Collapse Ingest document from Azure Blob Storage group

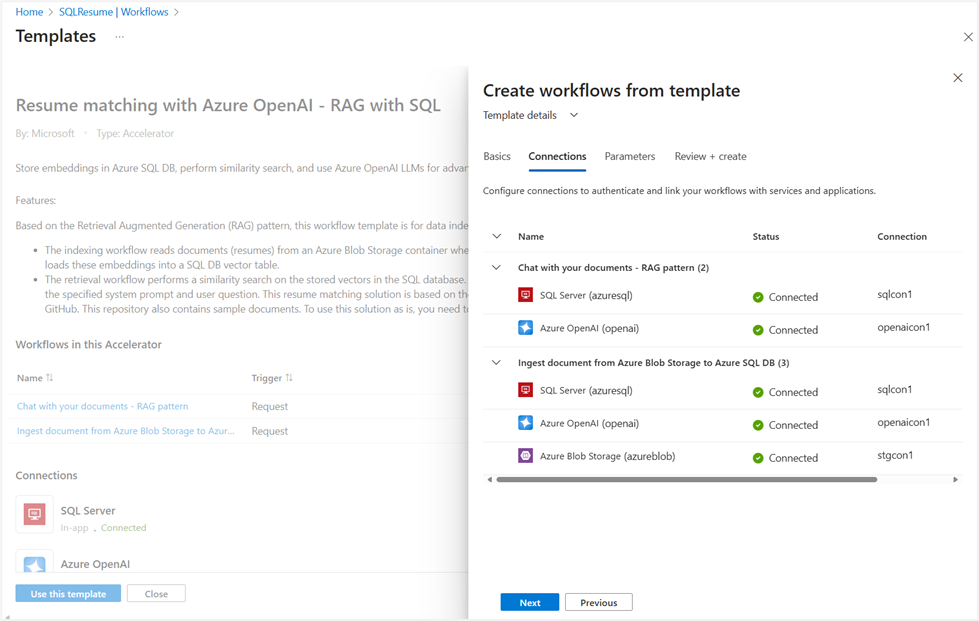point(496,362)
